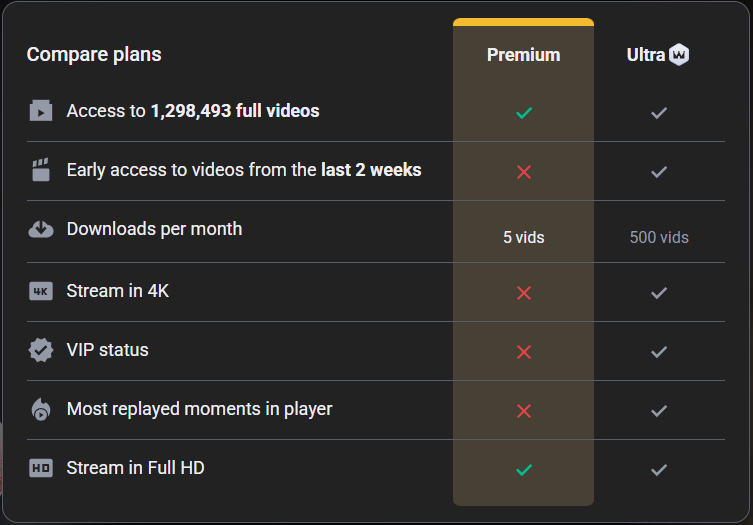Image resolution: width=753 pixels, height=525 pixels.
Task: Click Premium green check for Full HD
Action: [x=523, y=469]
